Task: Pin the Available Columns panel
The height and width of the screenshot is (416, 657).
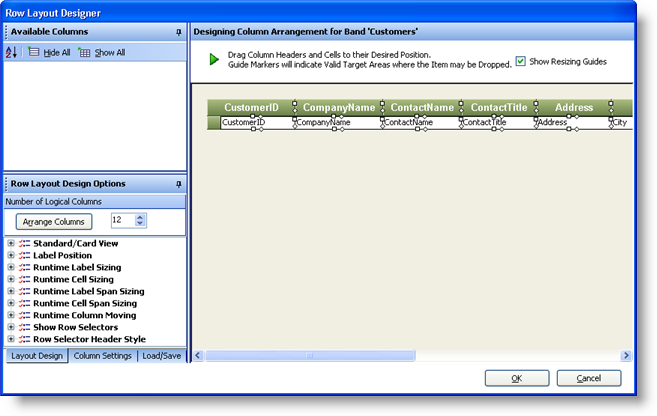Action: [x=178, y=33]
